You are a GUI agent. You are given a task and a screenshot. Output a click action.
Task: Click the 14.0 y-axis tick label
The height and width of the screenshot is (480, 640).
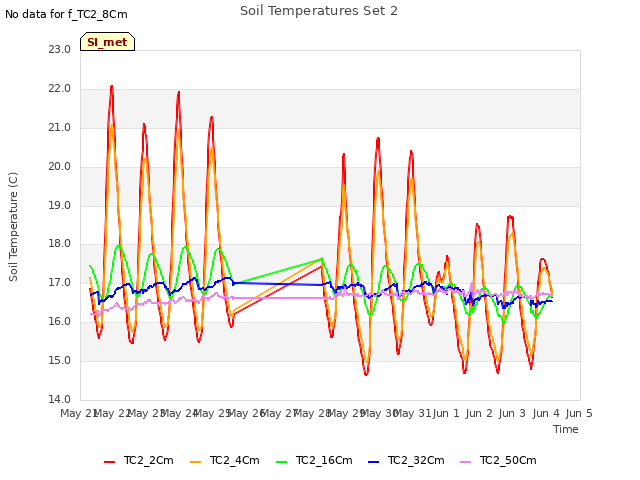(x=60, y=399)
